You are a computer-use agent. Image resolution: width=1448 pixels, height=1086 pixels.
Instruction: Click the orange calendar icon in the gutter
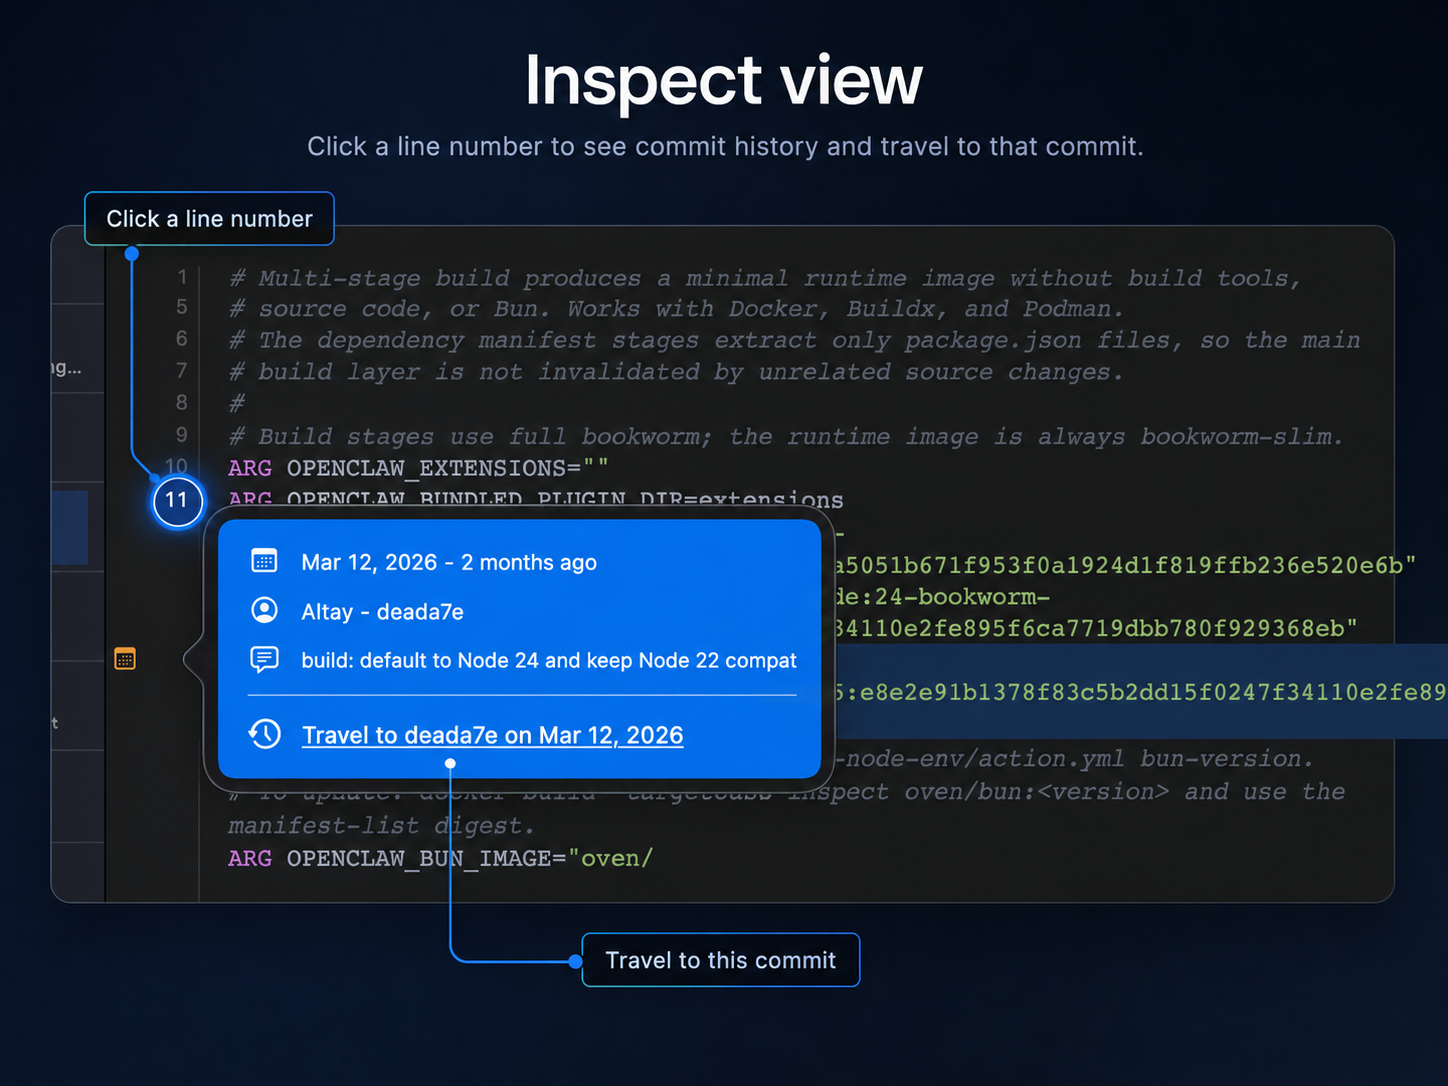pyautogui.click(x=125, y=659)
